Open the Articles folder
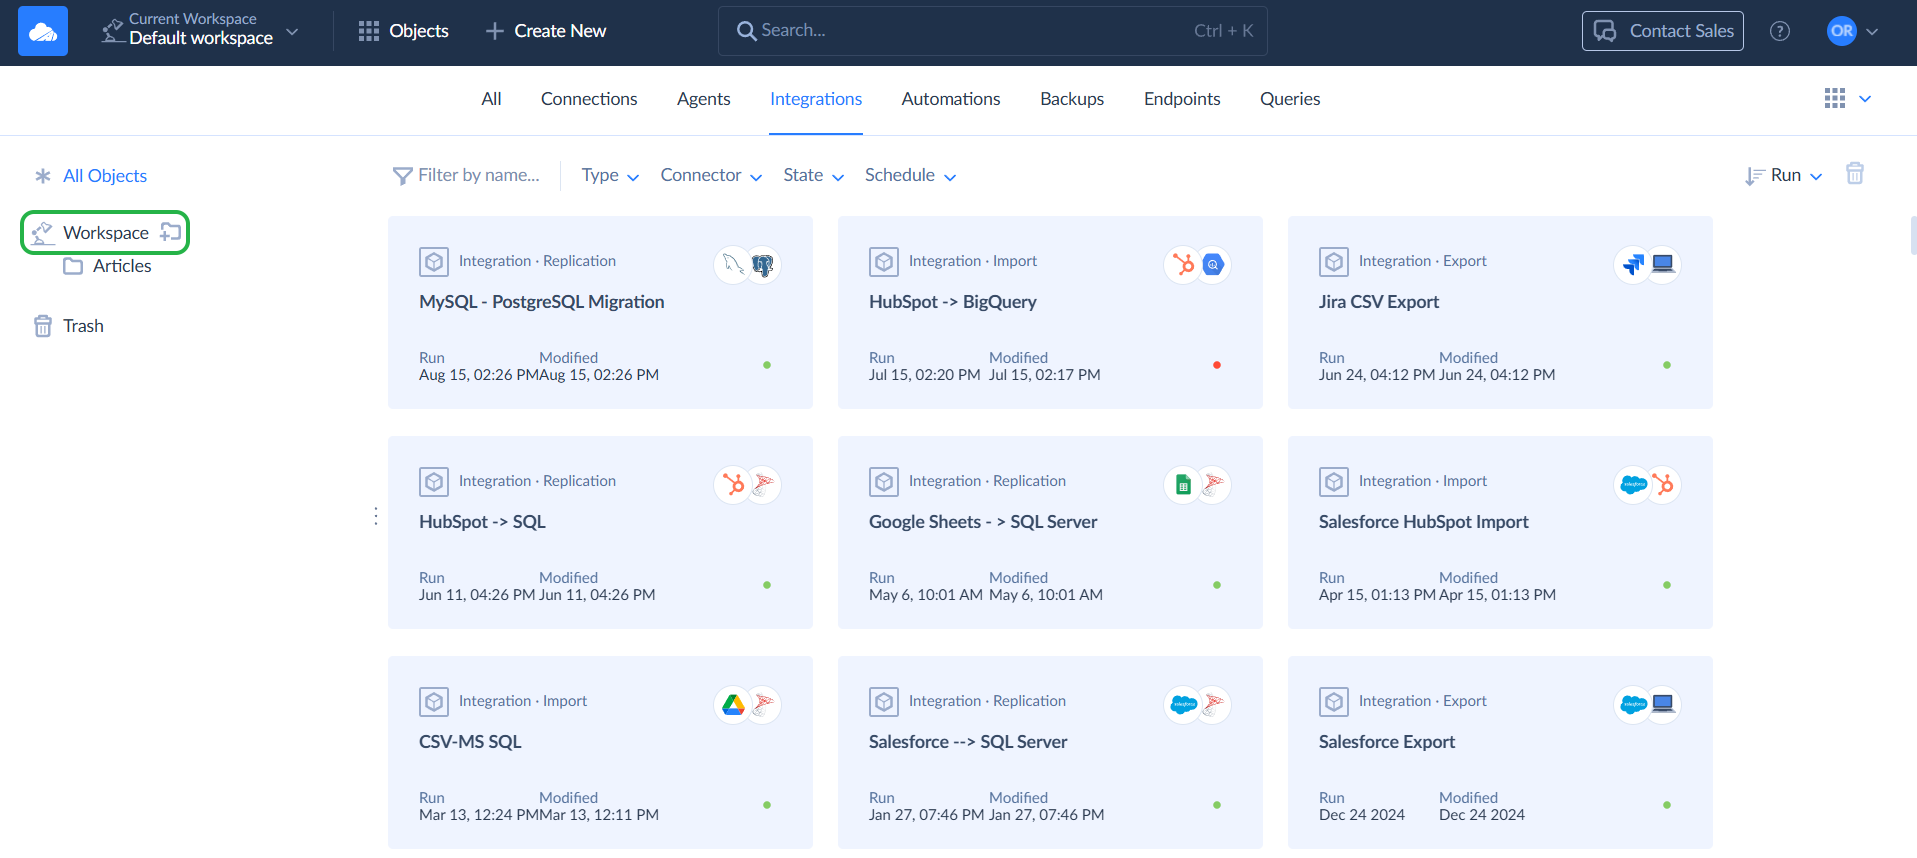1917x858 pixels. [108, 266]
